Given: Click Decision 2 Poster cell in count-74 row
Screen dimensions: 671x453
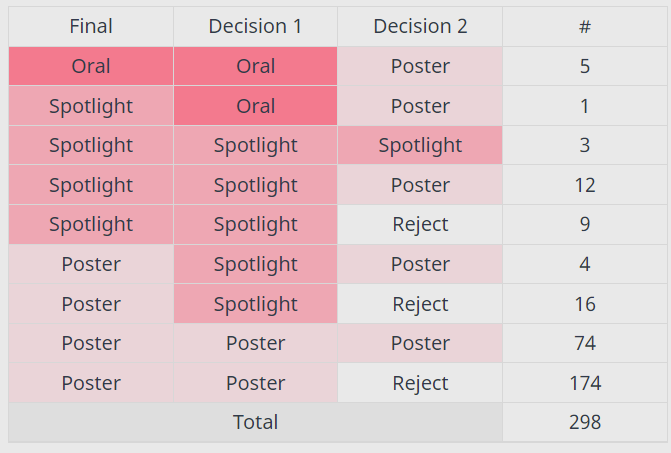Looking at the screenshot, I should point(420,343).
